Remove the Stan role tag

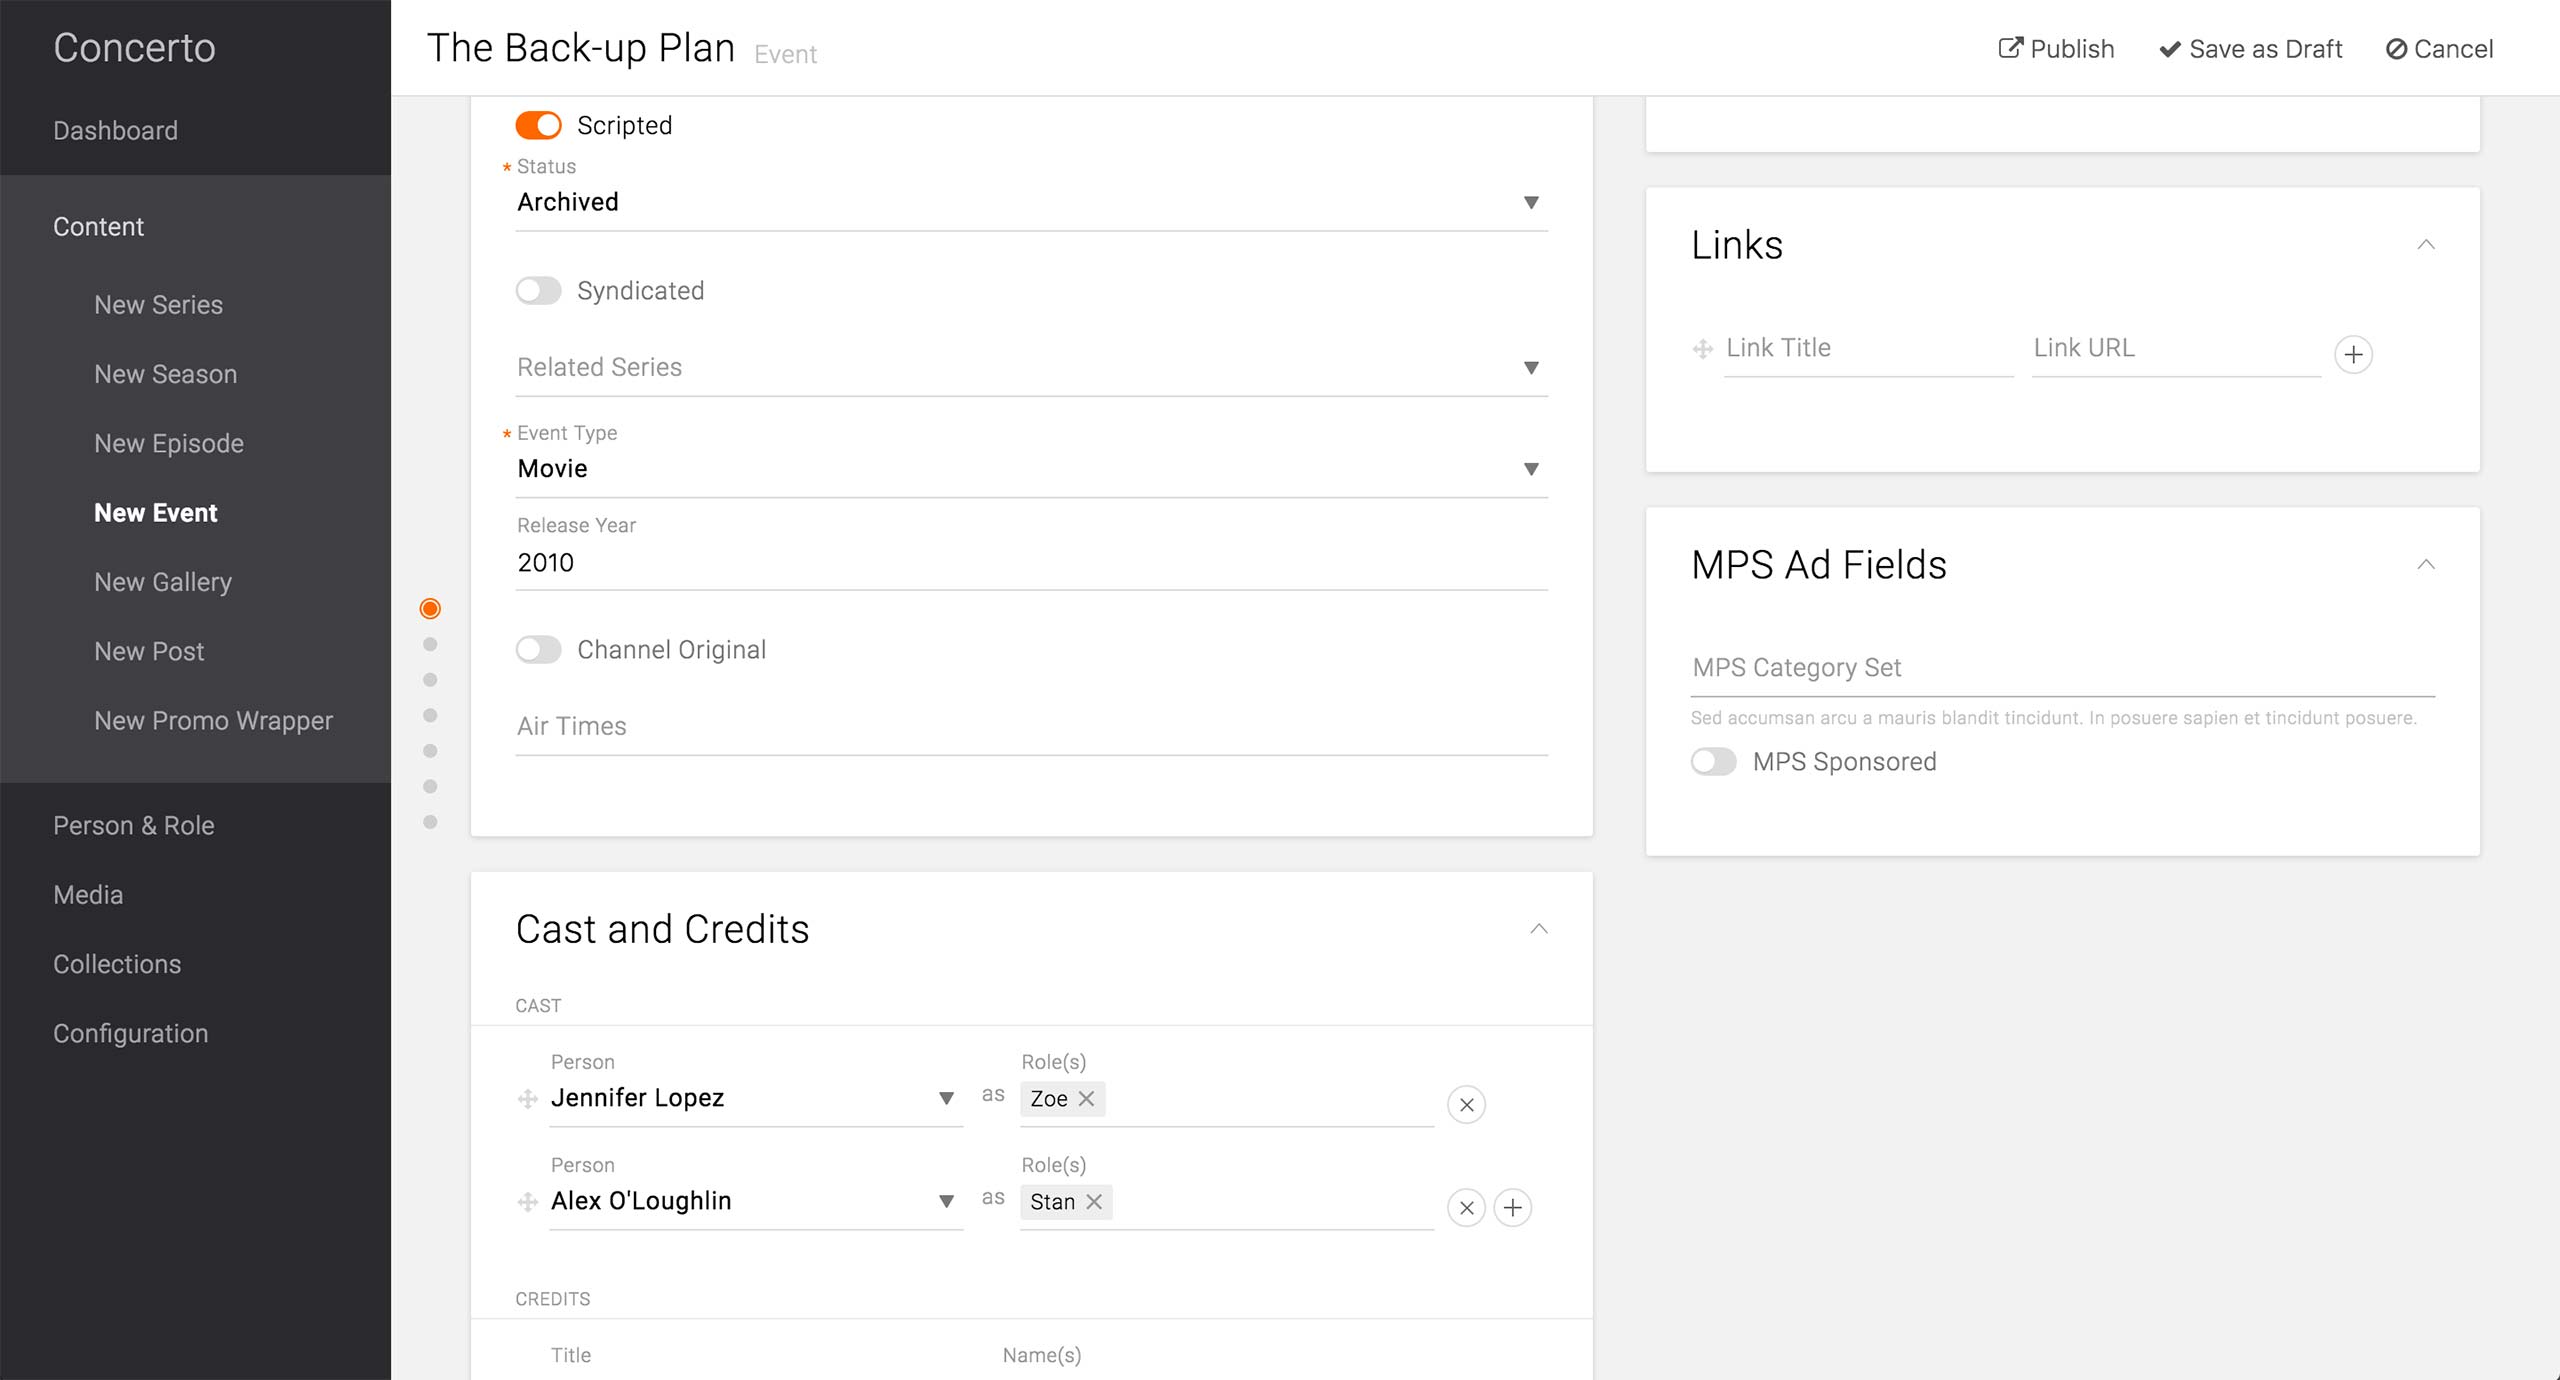point(1094,1201)
